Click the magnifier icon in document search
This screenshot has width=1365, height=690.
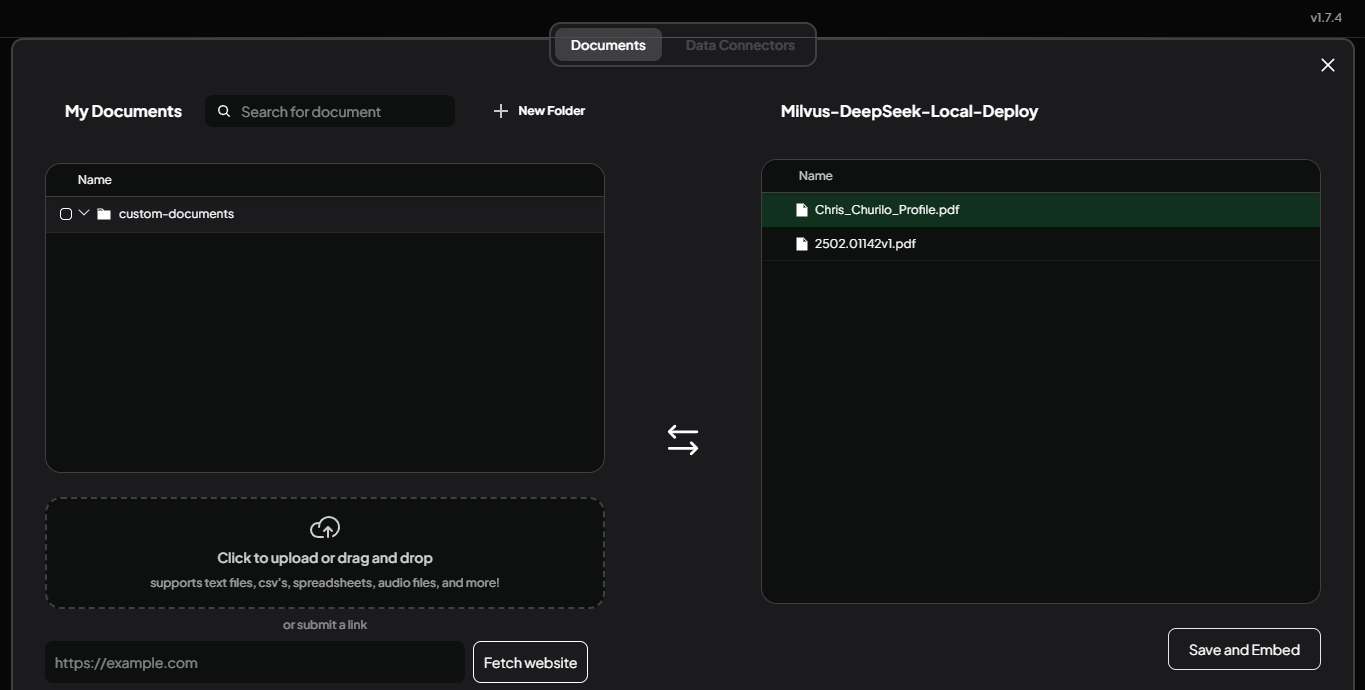point(224,112)
